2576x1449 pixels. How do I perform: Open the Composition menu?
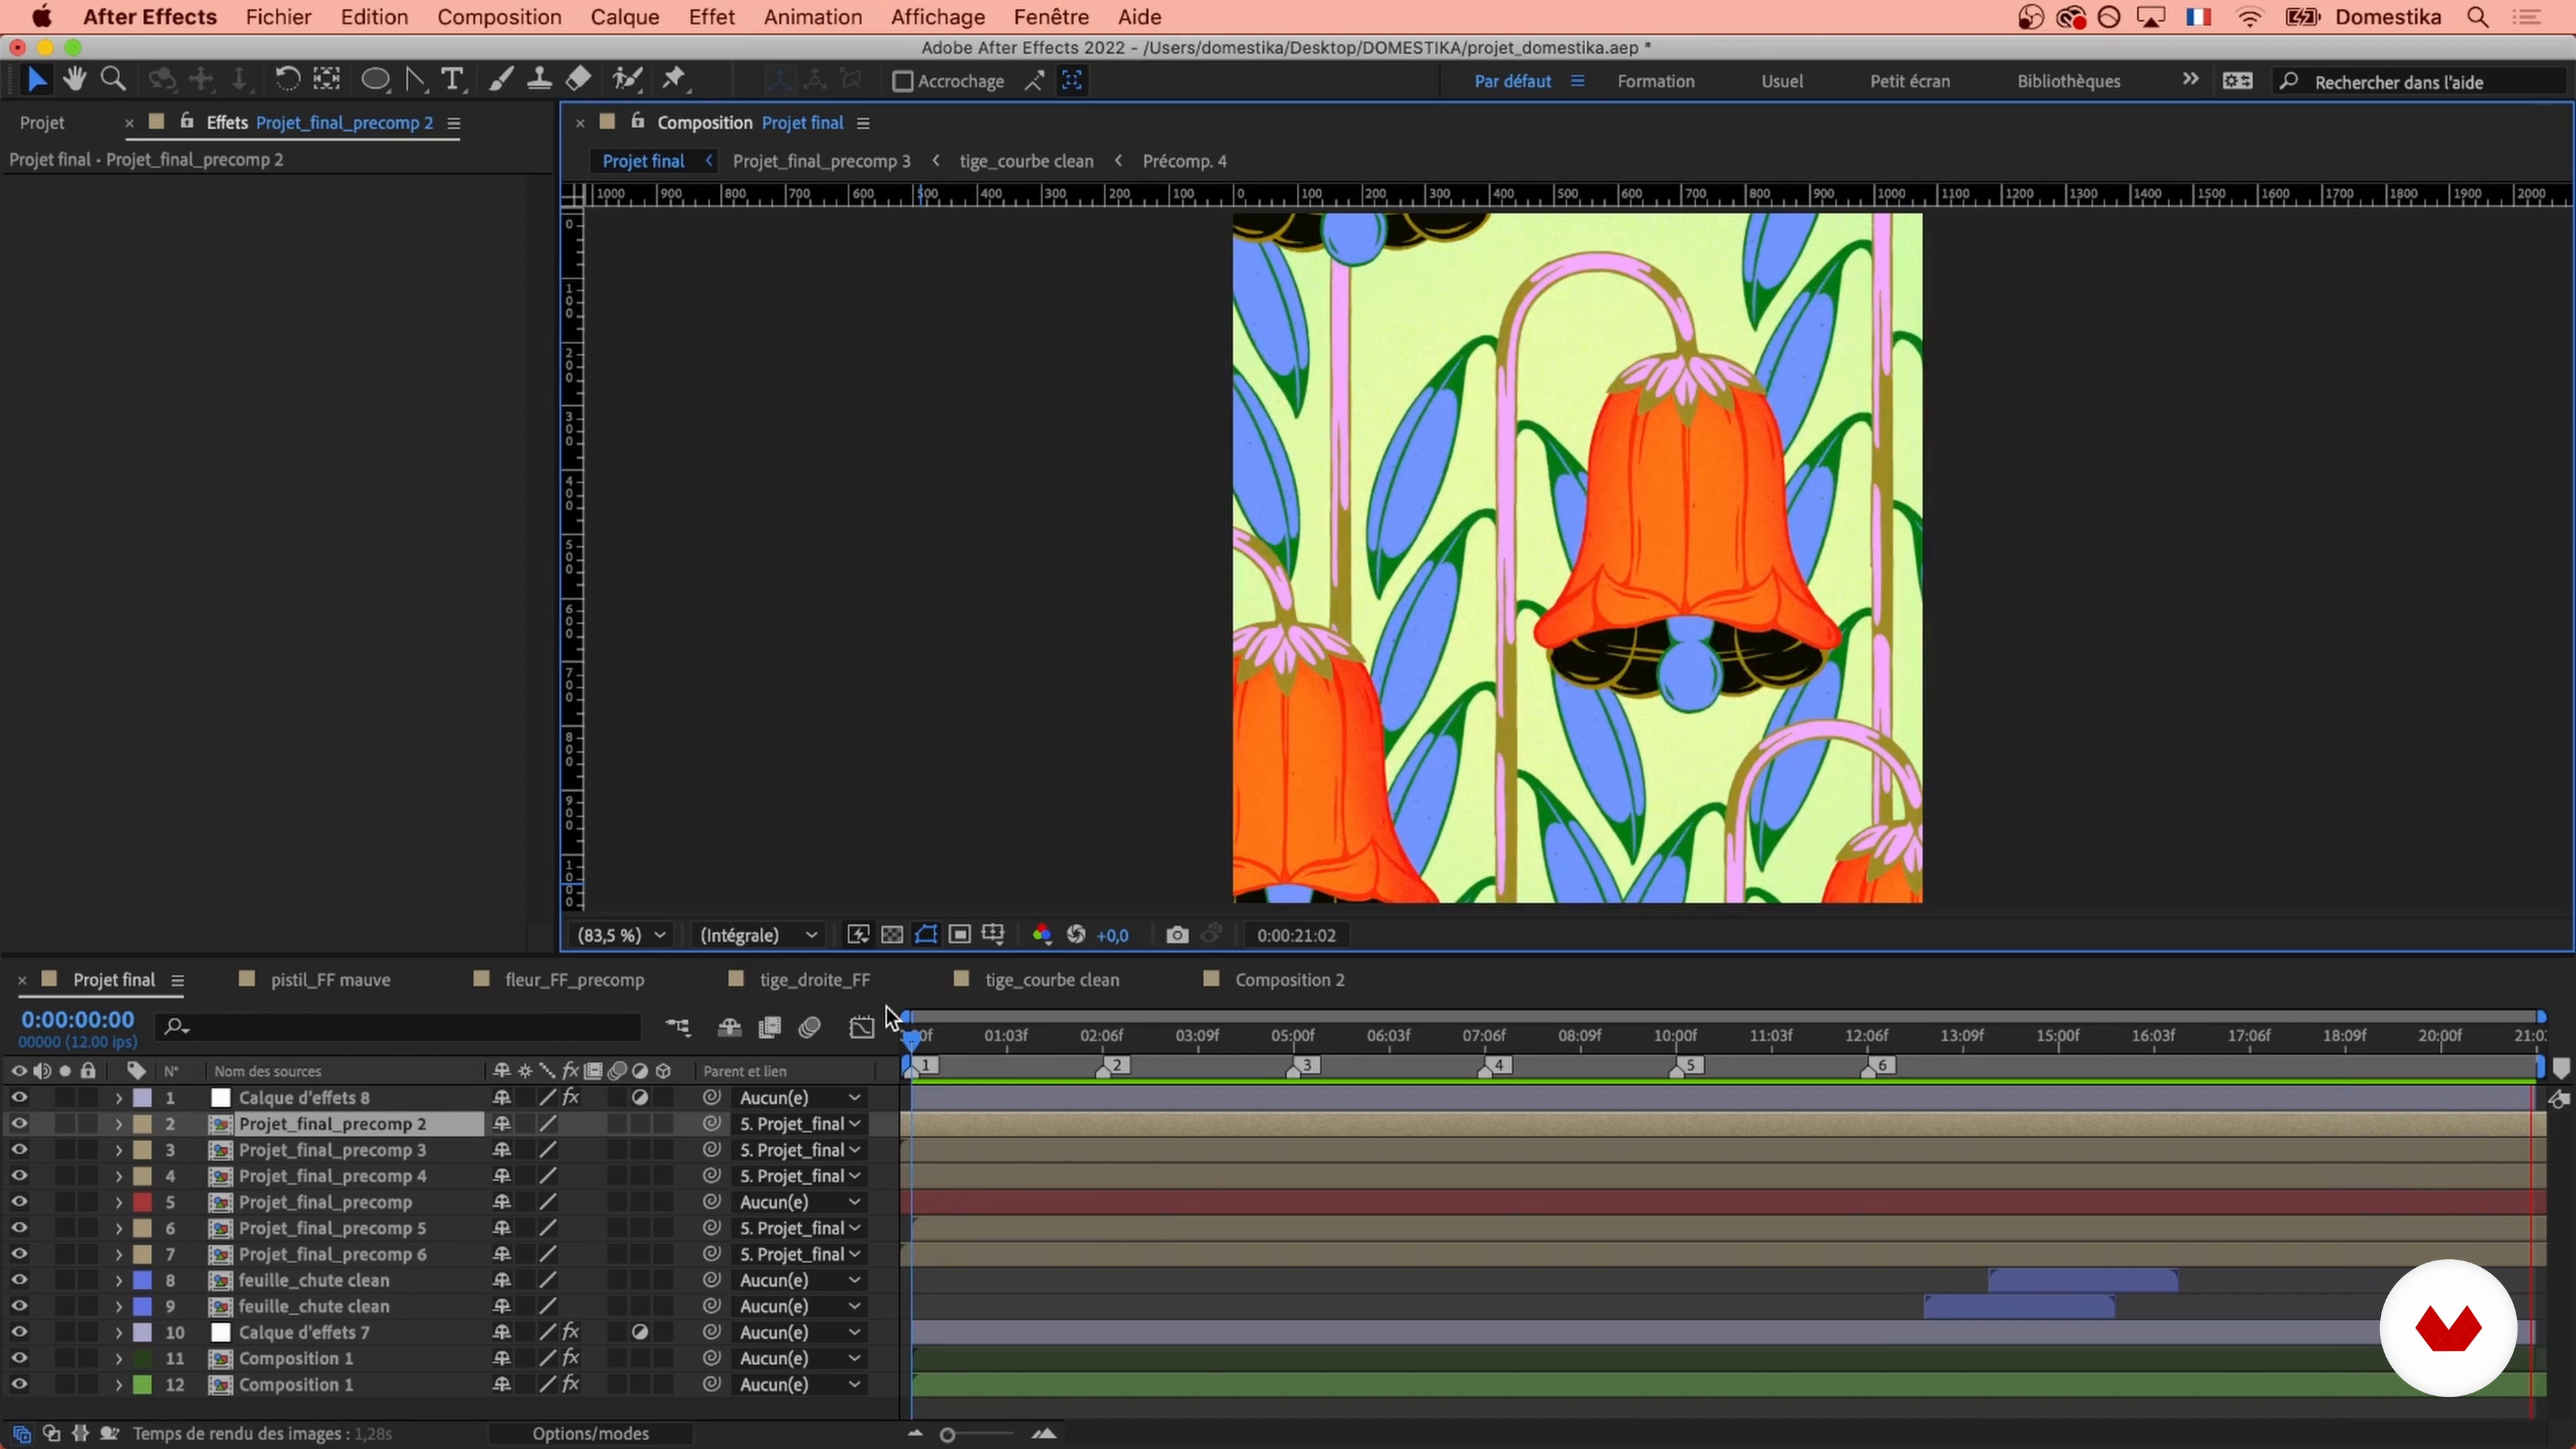point(499,17)
